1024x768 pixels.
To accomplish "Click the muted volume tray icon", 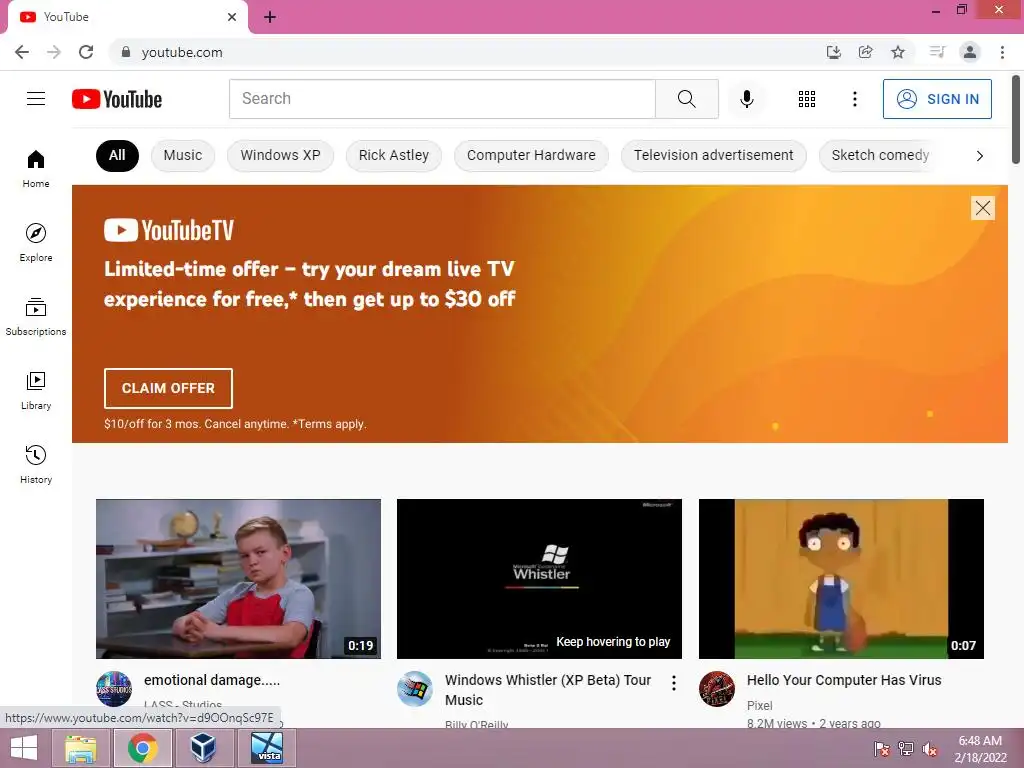I will [x=929, y=750].
